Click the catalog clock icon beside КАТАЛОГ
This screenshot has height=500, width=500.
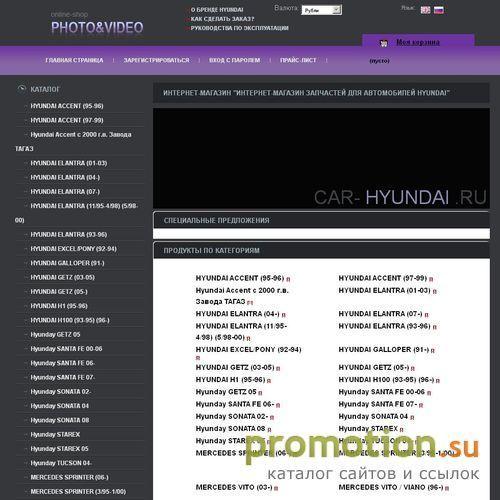pos(22,89)
